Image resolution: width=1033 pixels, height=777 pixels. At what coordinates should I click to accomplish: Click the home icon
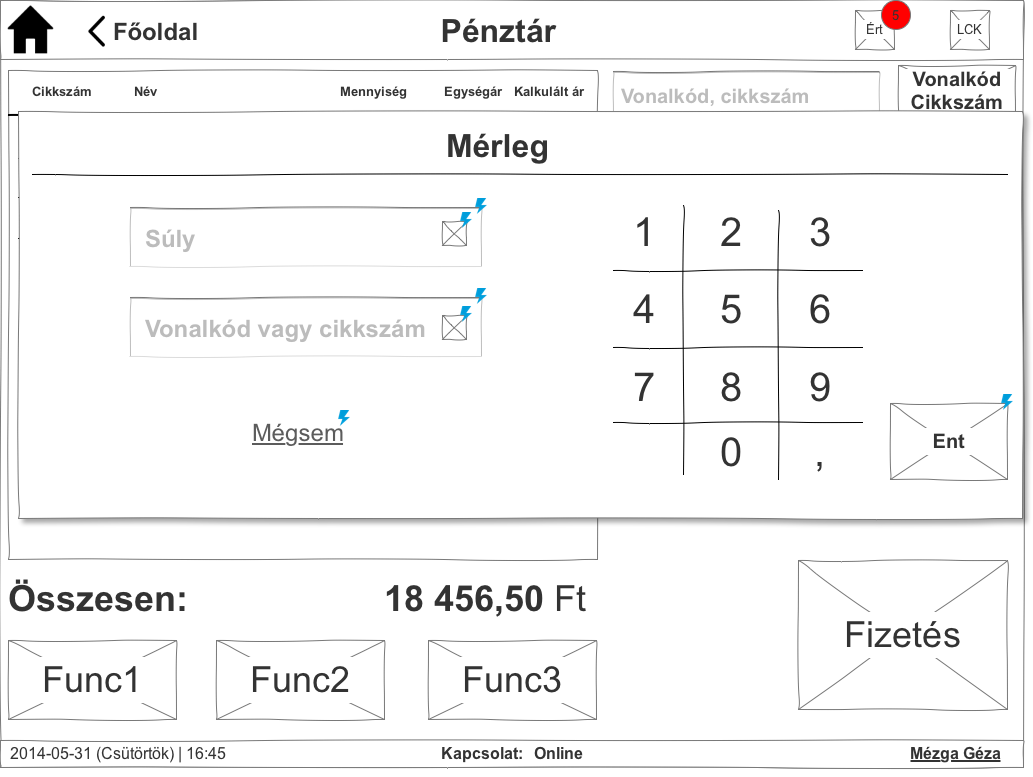(30, 30)
